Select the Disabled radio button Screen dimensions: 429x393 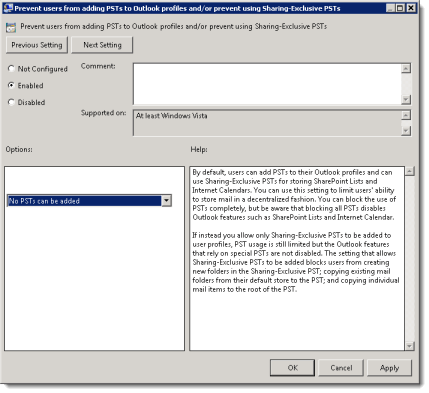click(11, 102)
